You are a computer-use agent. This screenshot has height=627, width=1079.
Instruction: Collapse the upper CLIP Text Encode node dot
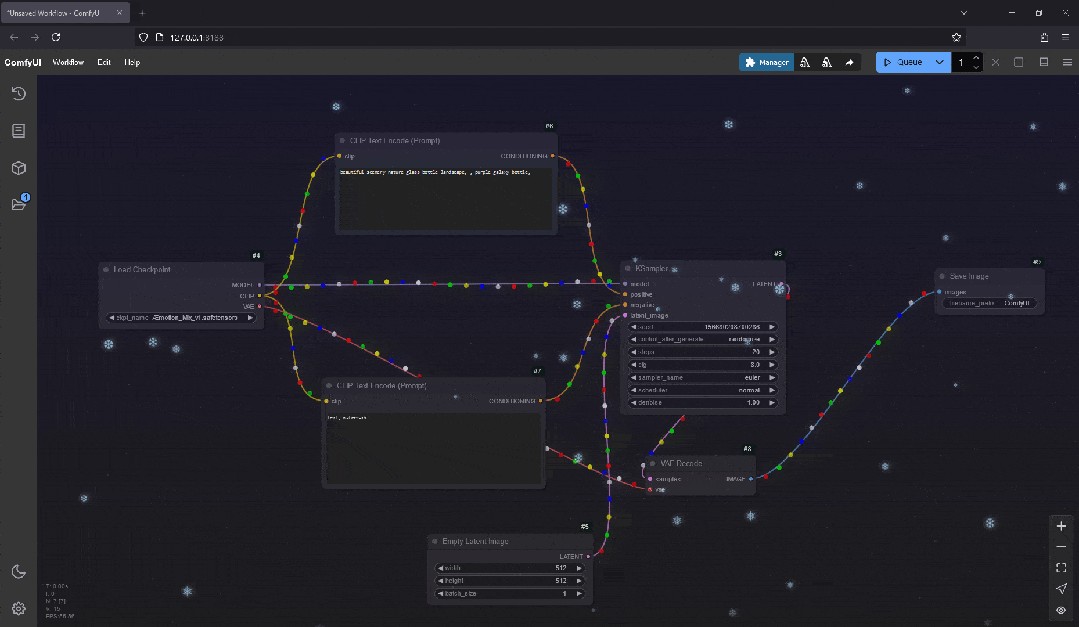(342, 140)
